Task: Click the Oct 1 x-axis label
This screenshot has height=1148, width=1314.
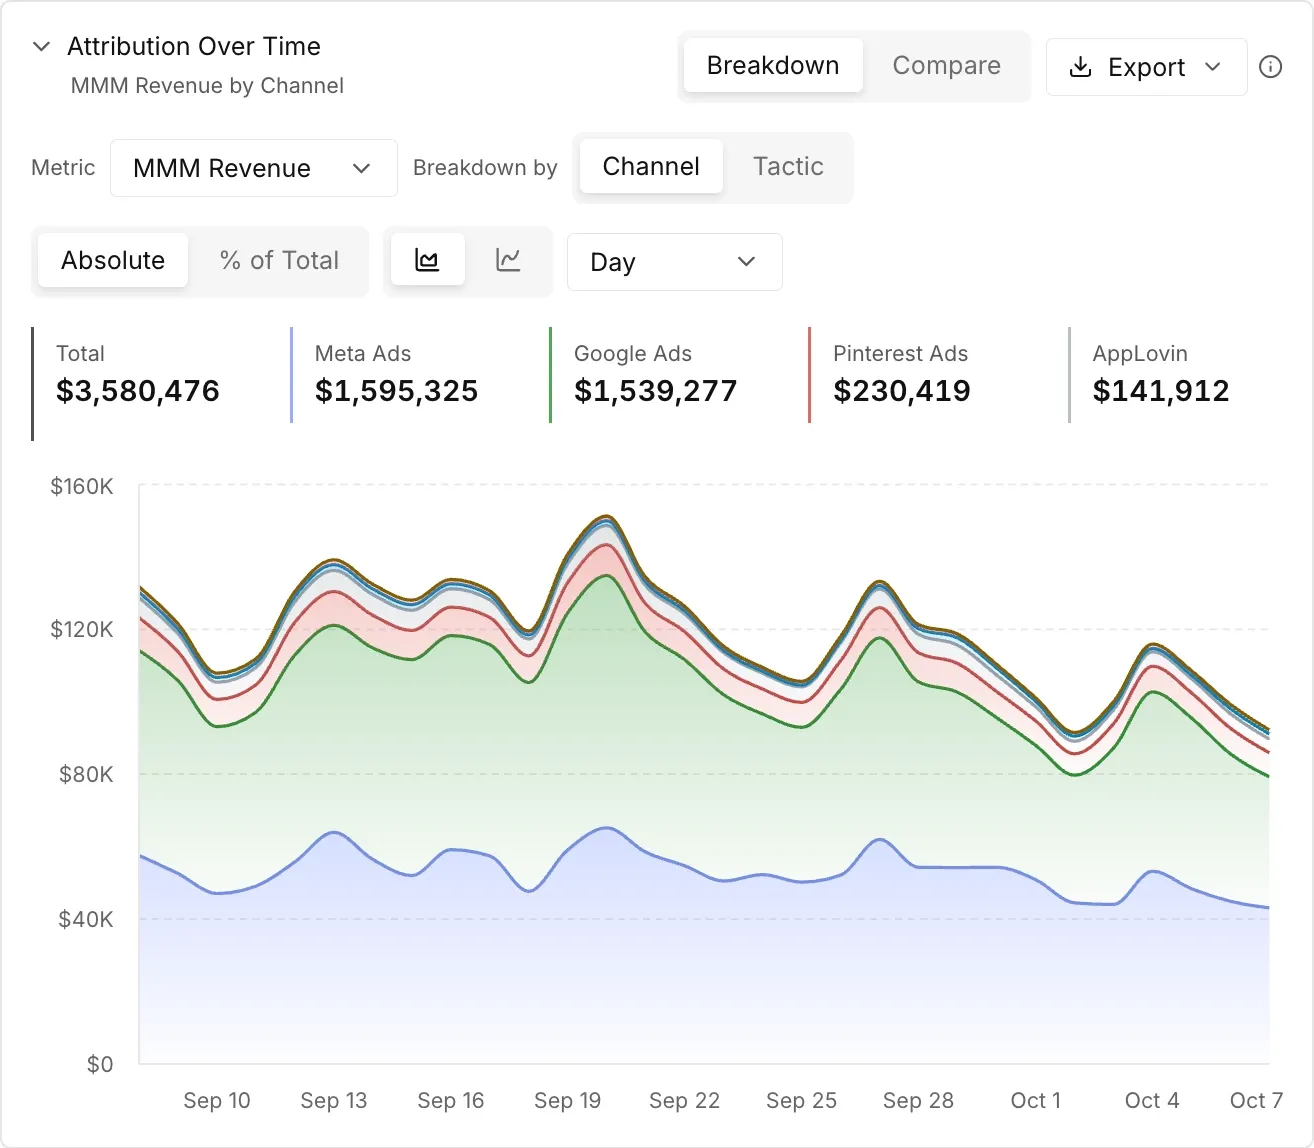Action: click(1036, 1100)
